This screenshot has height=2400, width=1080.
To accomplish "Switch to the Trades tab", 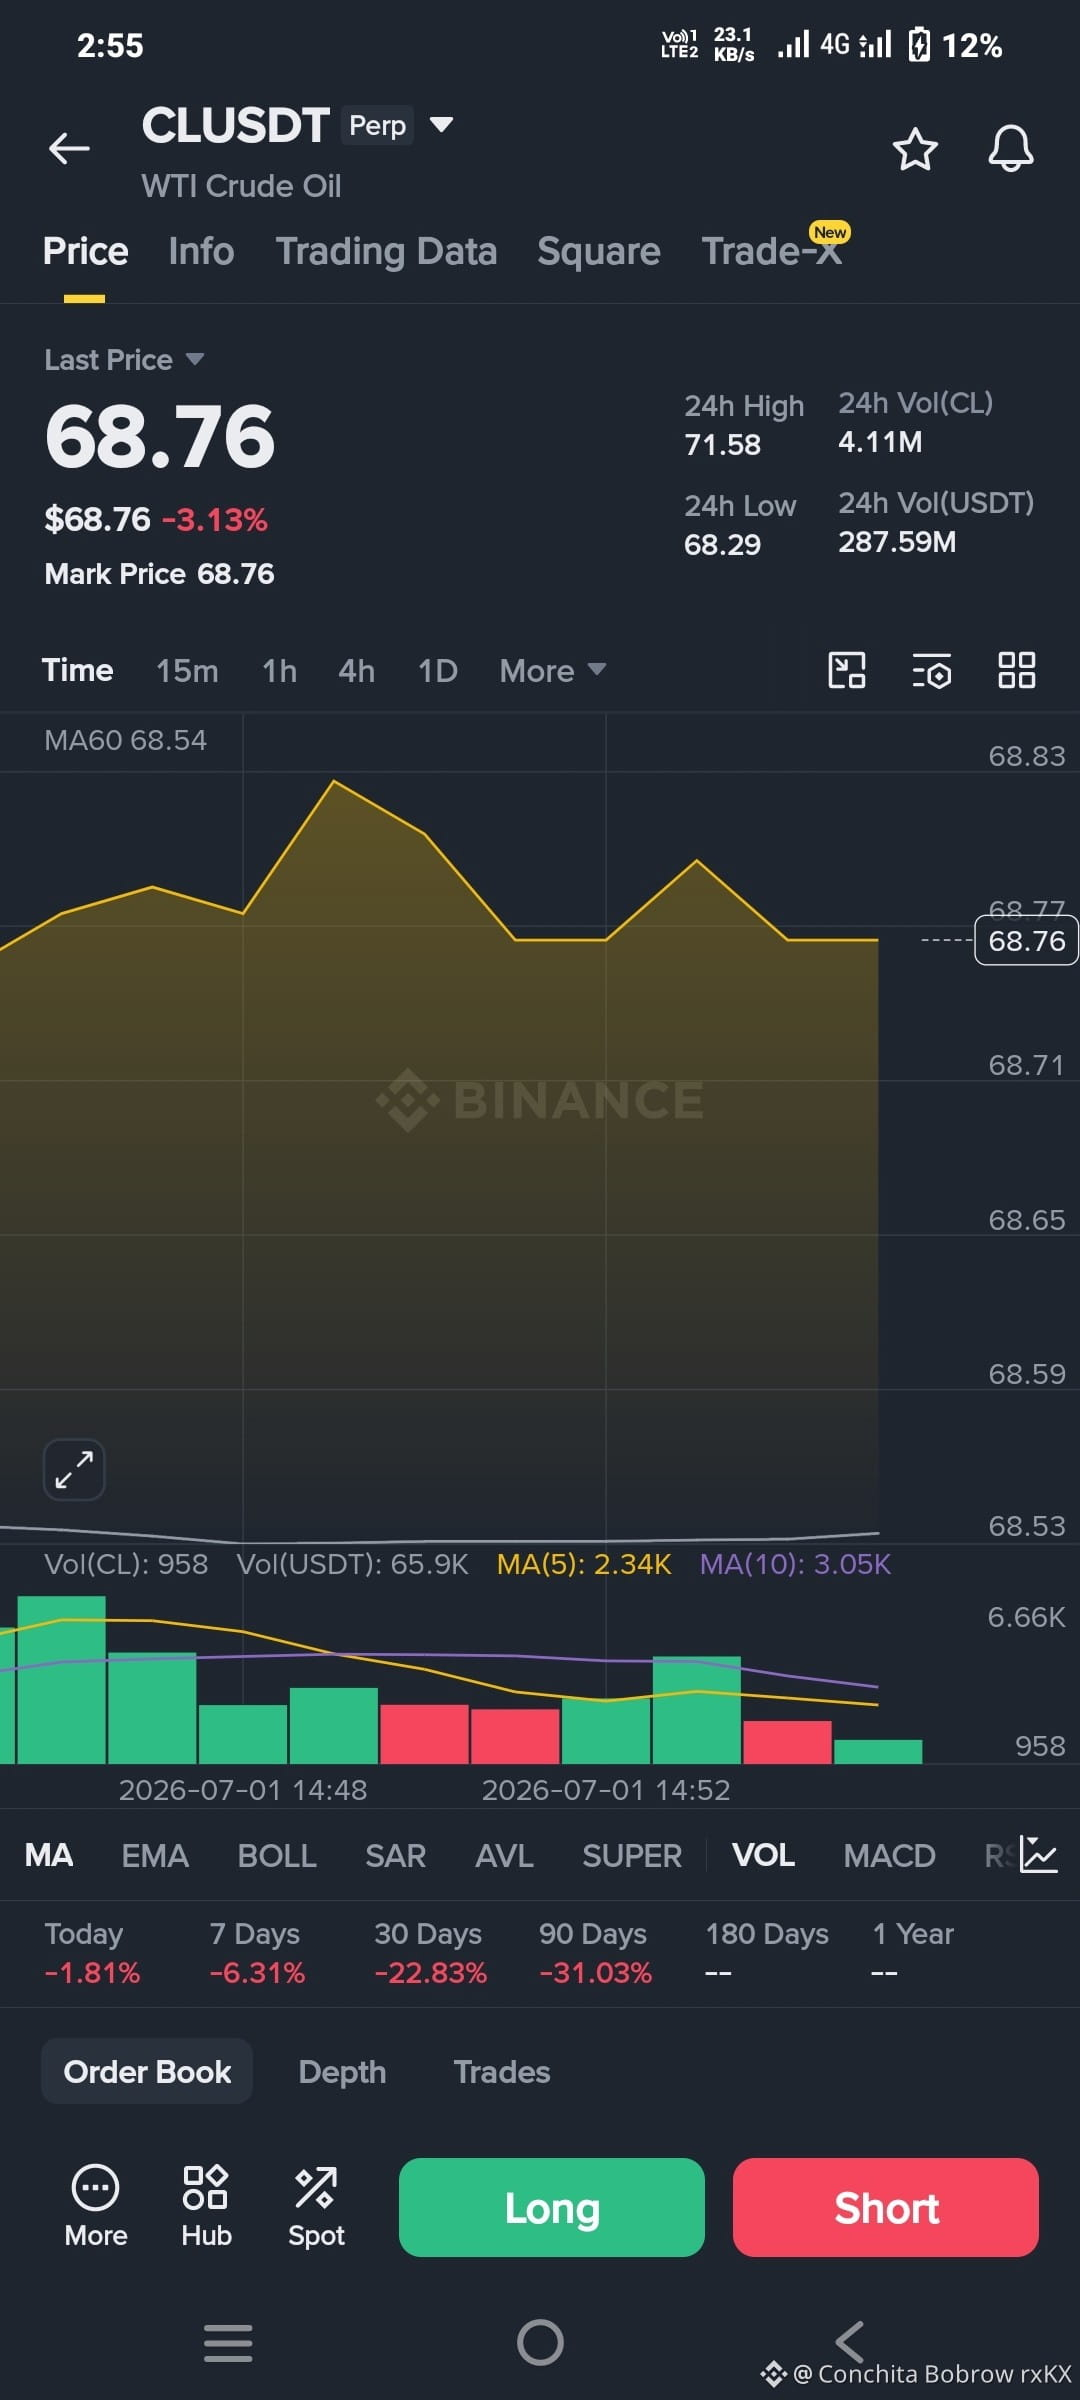I will [502, 2072].
